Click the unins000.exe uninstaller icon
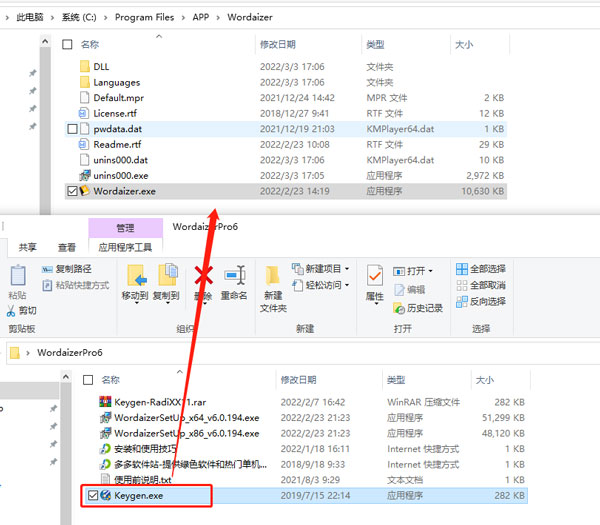Image resolution: width=600 pixels, height=525 pixels. pyautogui.click(x=85, y=175)
